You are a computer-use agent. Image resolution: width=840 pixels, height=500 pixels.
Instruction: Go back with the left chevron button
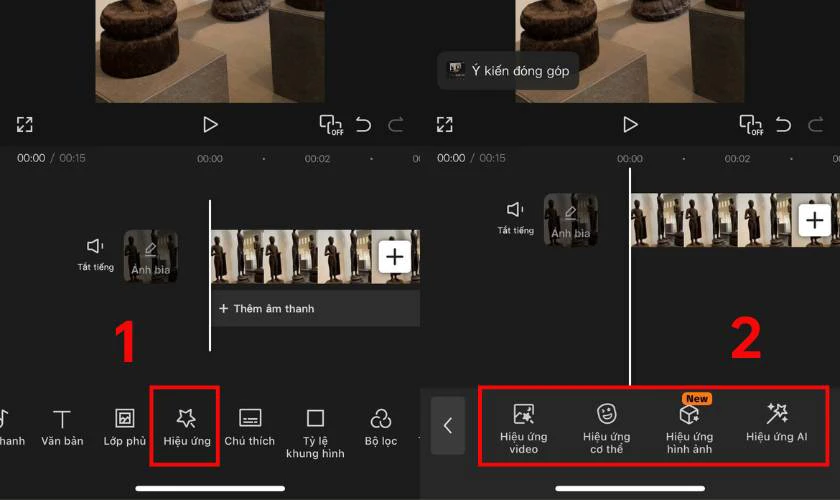click(x=448, y=426)
